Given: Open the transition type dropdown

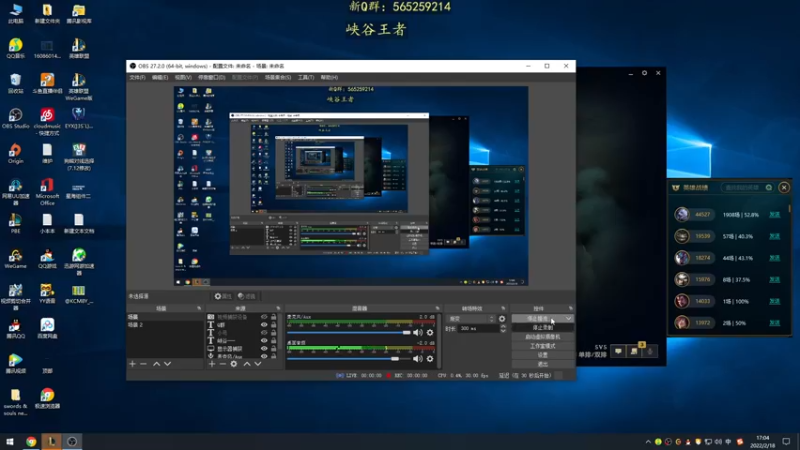Looking at the screenshot, I should pos(471,318).
